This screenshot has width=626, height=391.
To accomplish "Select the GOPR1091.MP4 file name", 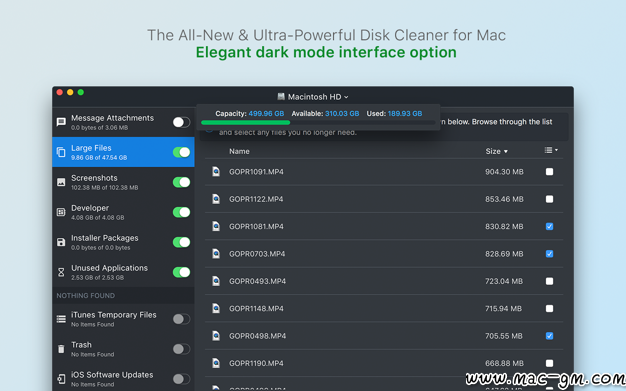I will coord(256,172).
